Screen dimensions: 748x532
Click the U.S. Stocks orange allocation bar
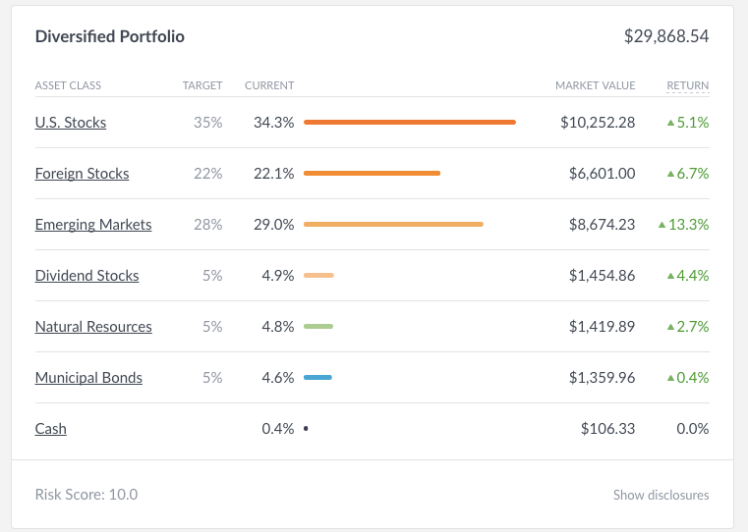(x=409, y=122)
